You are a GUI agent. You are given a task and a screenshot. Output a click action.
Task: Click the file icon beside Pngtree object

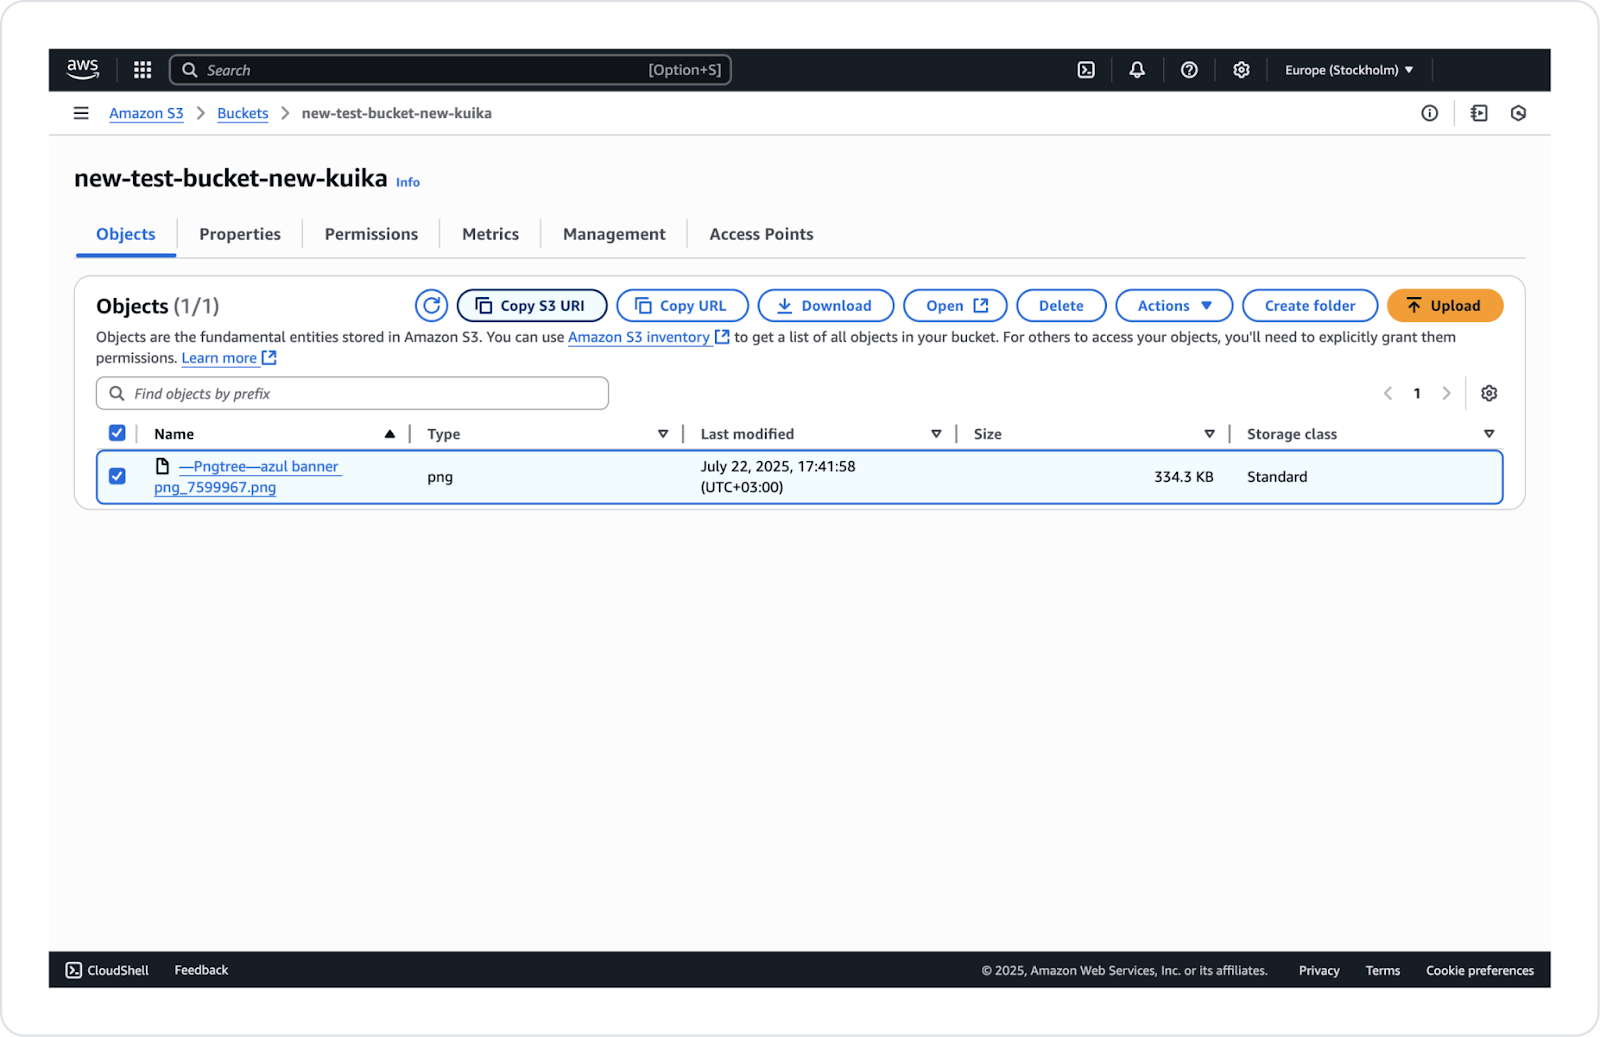point(162,466)
